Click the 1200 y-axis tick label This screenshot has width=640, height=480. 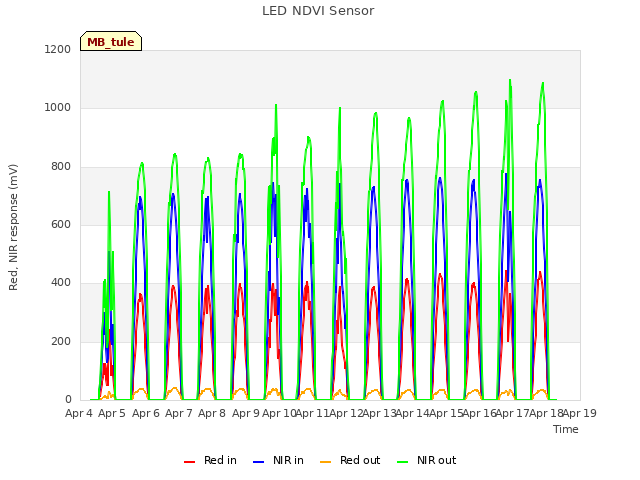point(58,49)
